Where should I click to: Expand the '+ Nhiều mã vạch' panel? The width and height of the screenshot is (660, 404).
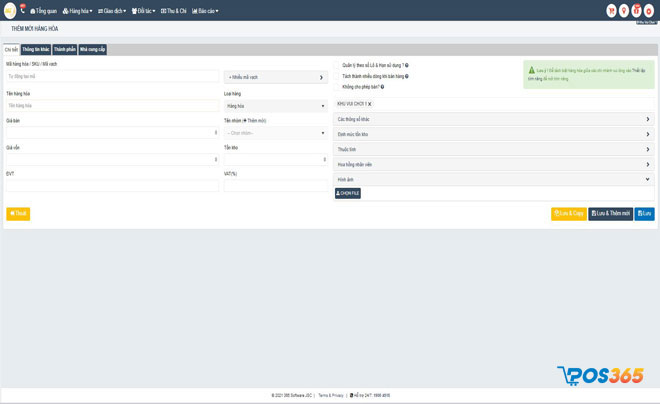coord(276,77)
